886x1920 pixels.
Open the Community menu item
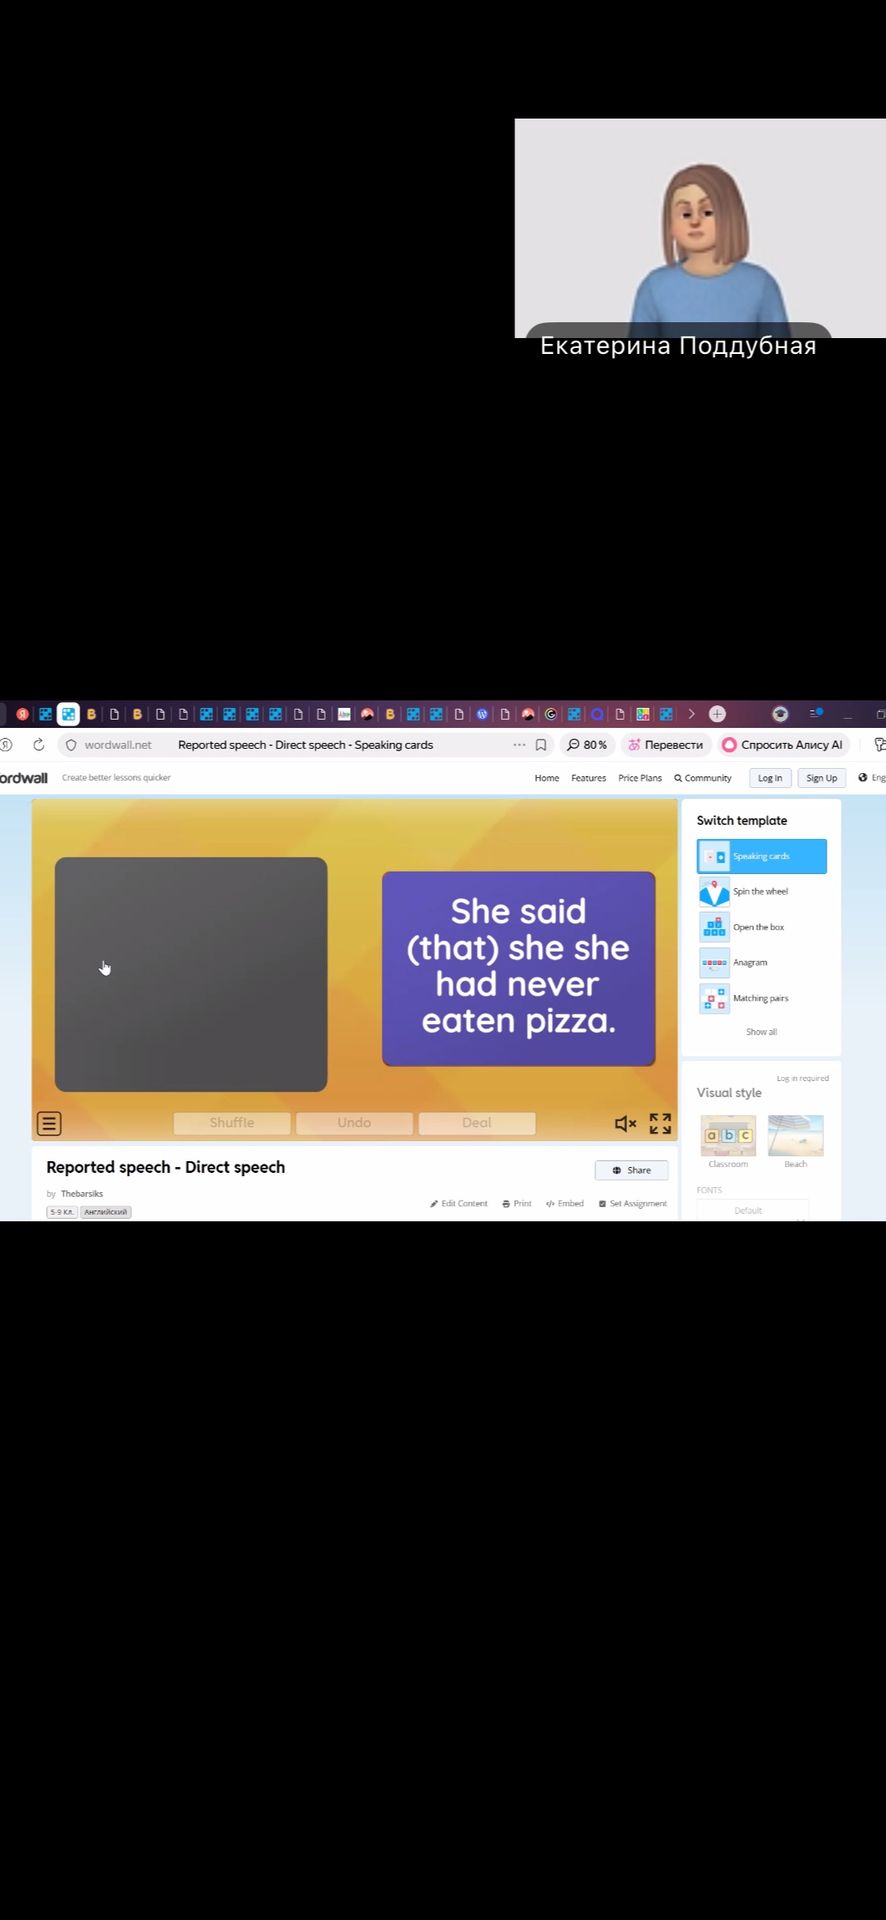coord(703,778)
